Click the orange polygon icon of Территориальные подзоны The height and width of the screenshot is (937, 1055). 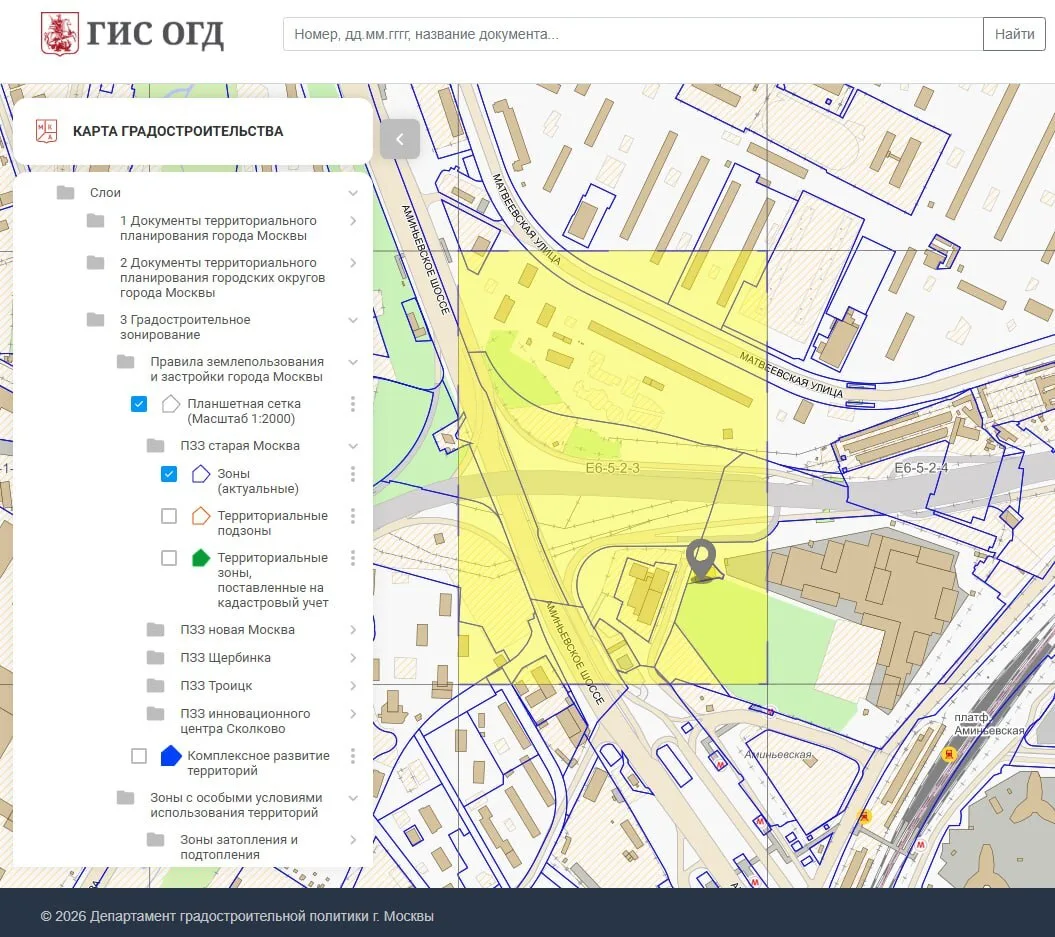click(201, 516)
